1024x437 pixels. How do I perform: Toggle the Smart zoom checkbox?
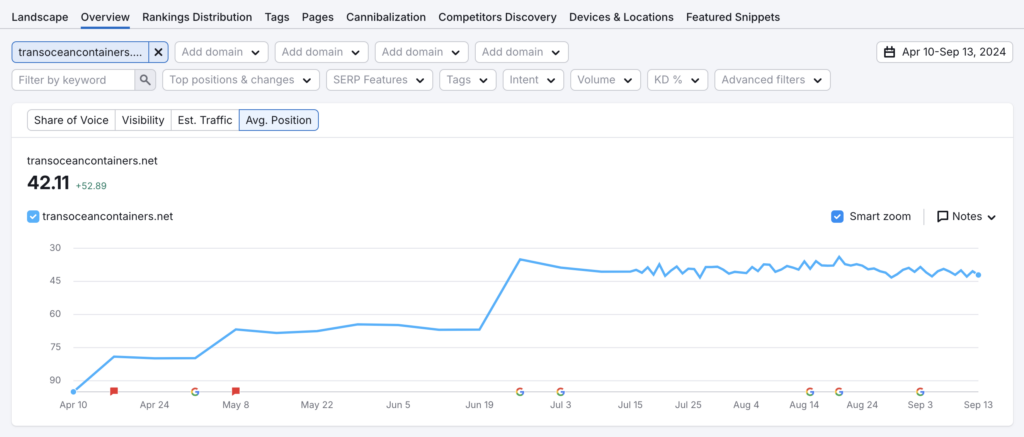coord(837,216)
